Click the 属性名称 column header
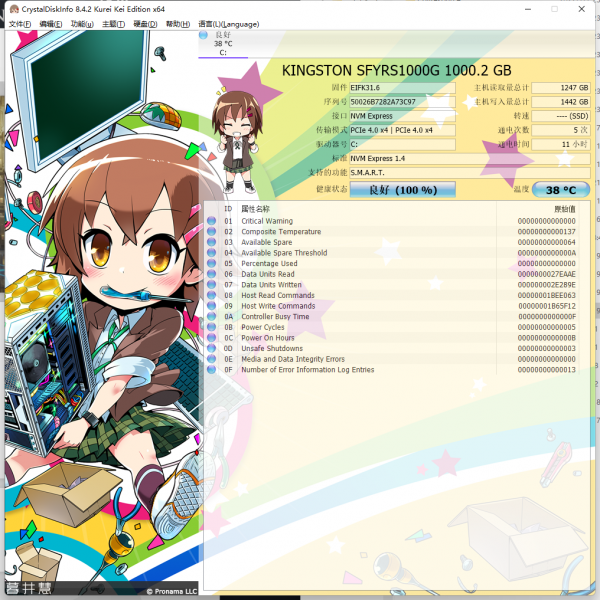The image size is (600, 600). click(255, 209)
